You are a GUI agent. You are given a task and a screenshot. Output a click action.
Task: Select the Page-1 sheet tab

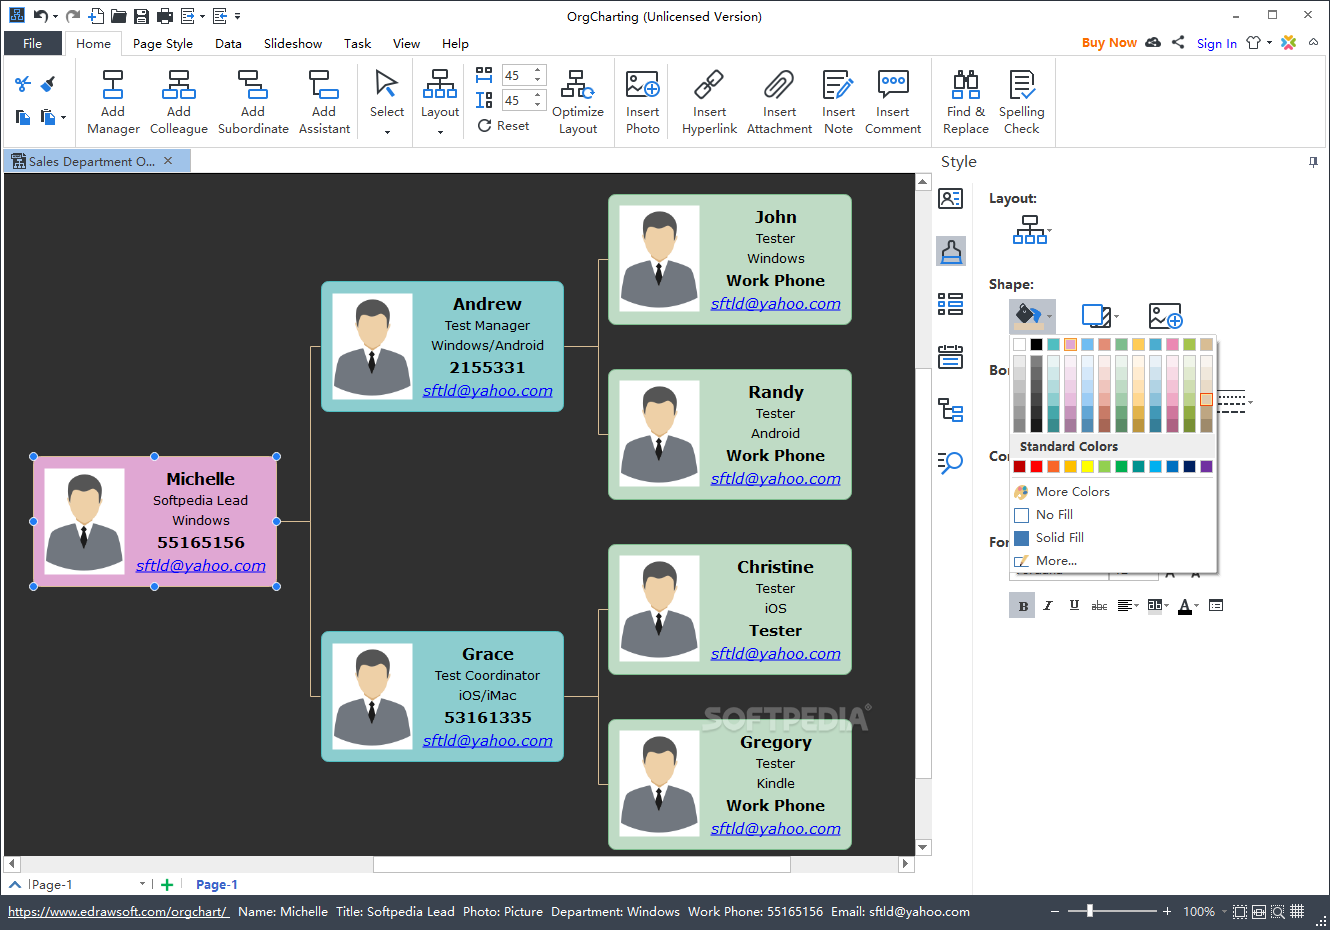click(216, 885)
